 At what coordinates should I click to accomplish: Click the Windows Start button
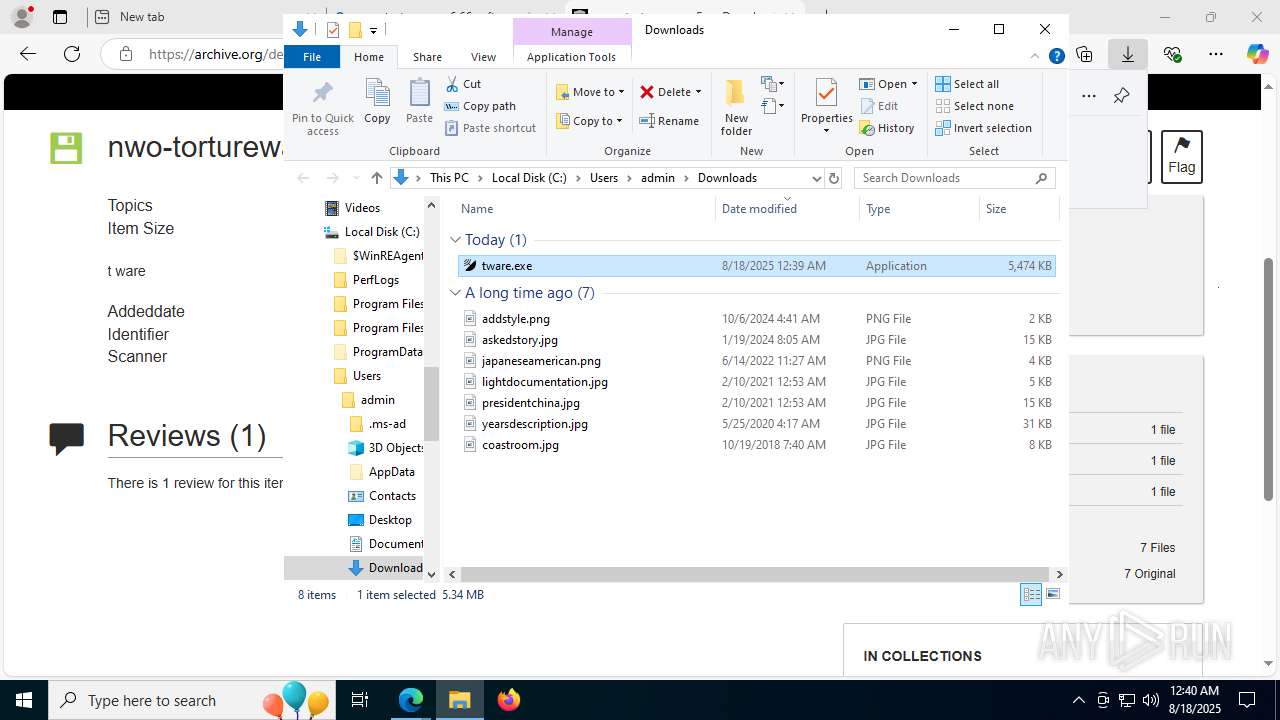pyautogui.click(x=24, y=700)
